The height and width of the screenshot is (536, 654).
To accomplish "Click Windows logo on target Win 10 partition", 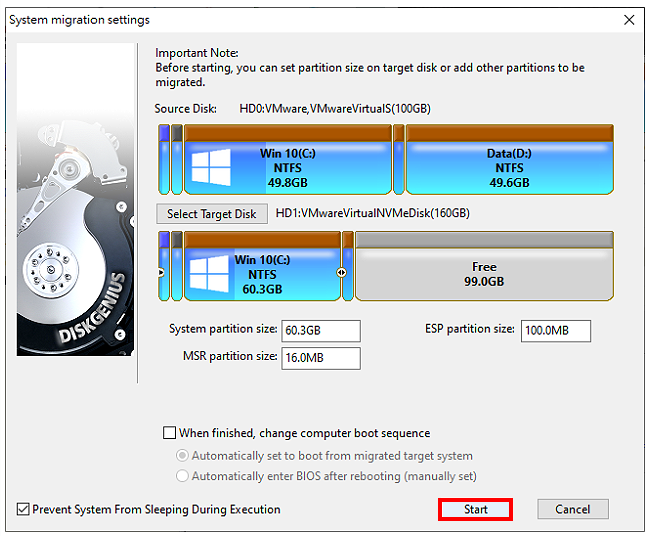I will (209, 274).
